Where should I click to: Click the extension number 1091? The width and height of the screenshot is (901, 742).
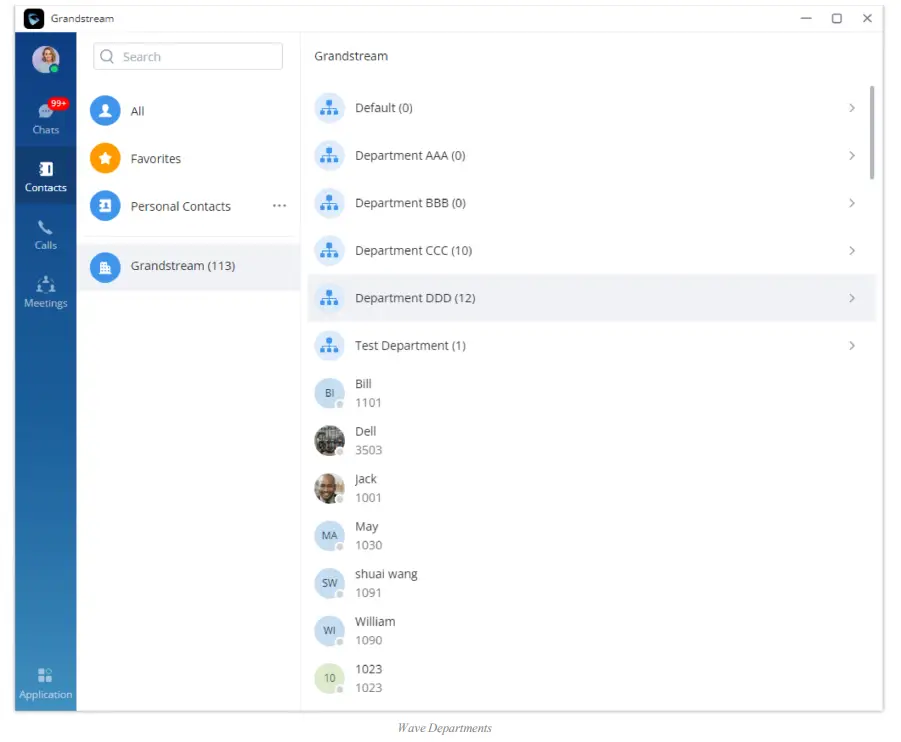368,593
